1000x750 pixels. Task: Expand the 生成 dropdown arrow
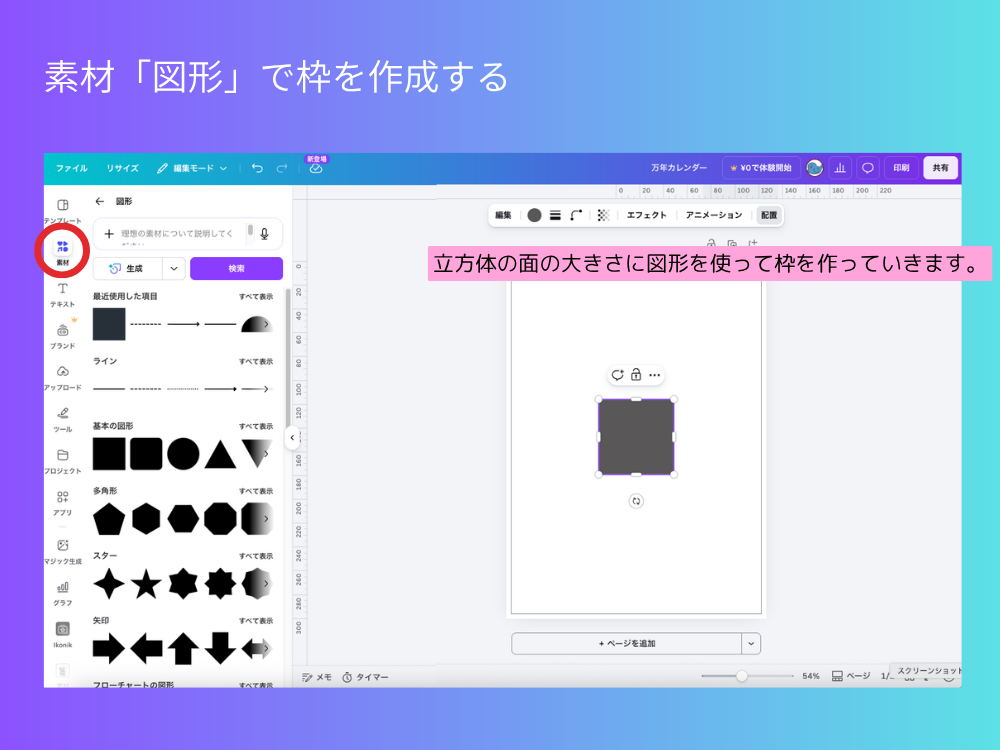tap(173, 268)
